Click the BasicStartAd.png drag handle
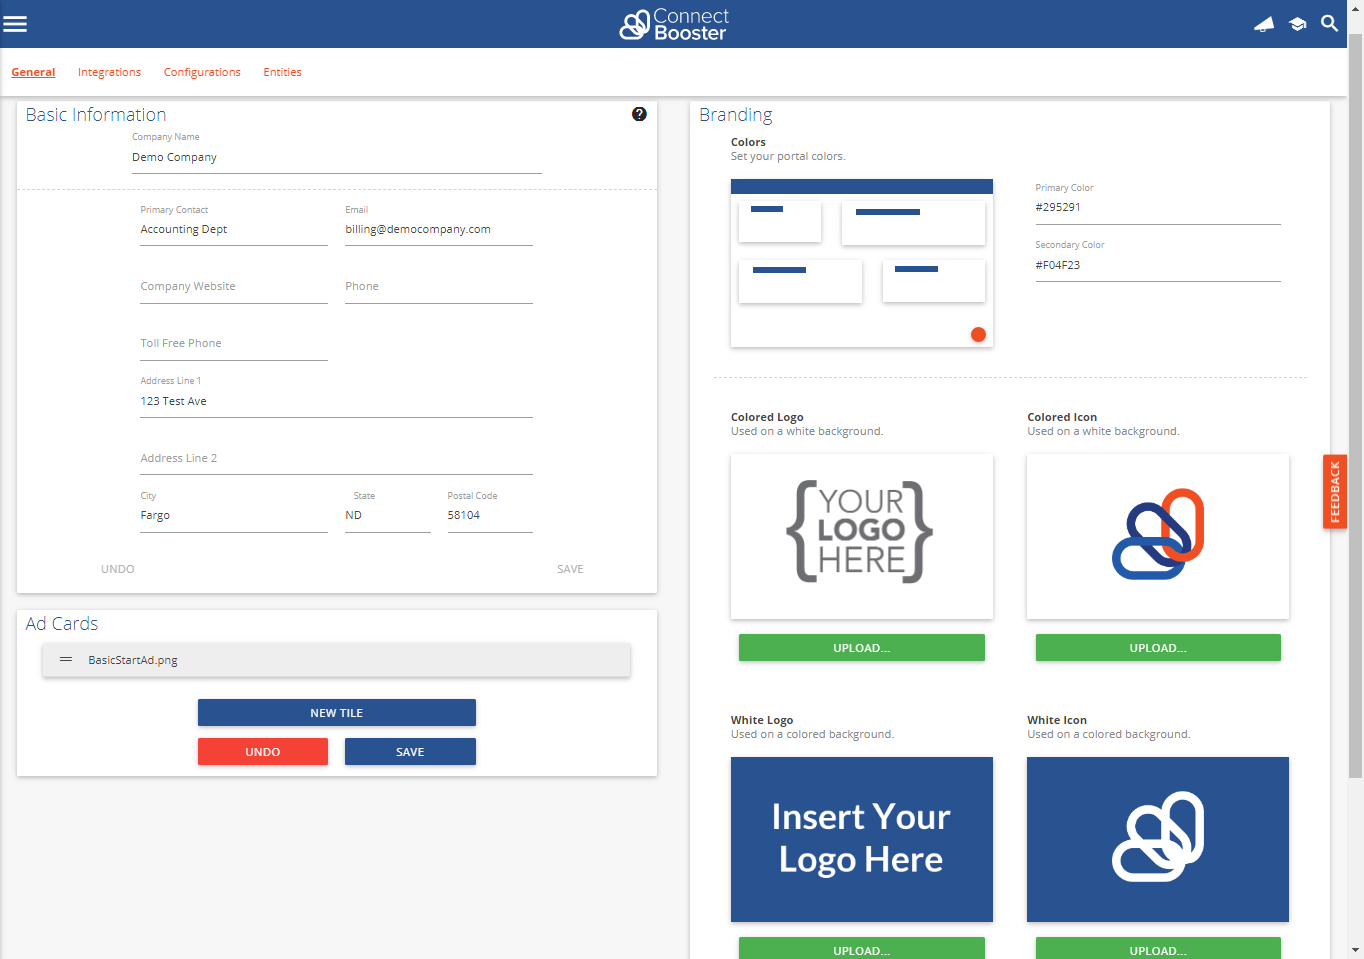 pos(66,660)
